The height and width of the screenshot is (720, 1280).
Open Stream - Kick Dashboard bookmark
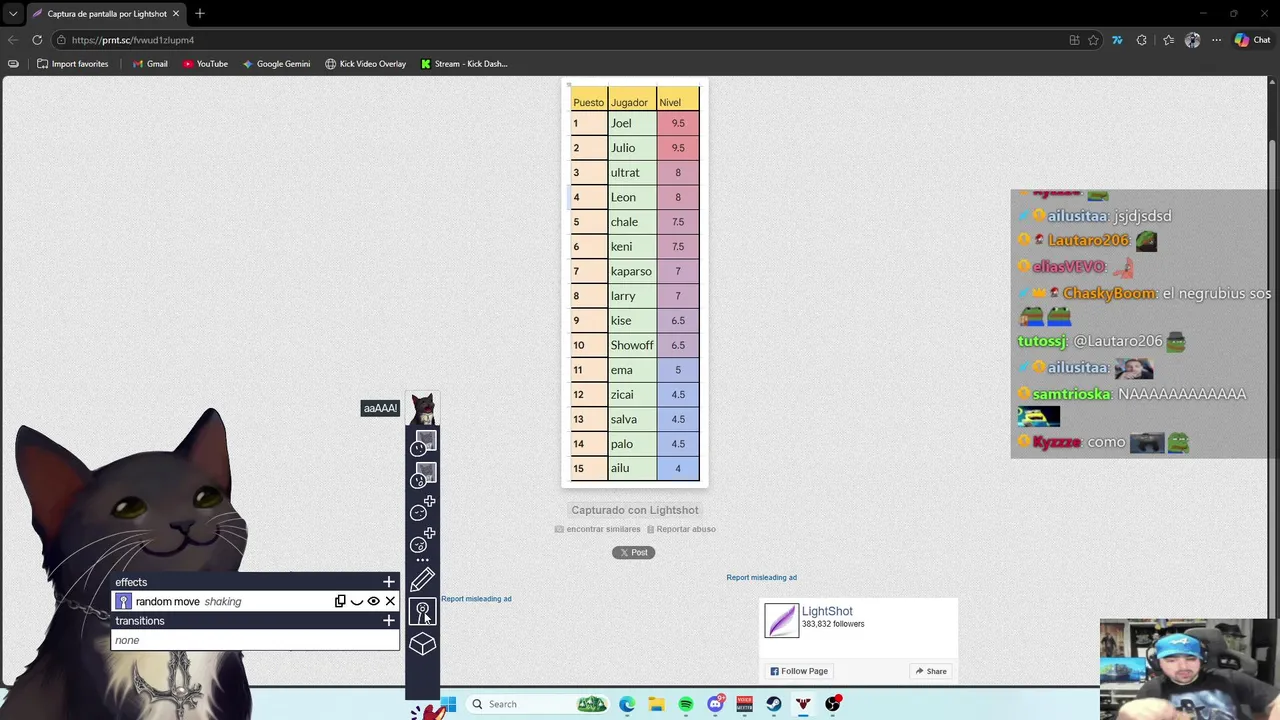464,64
